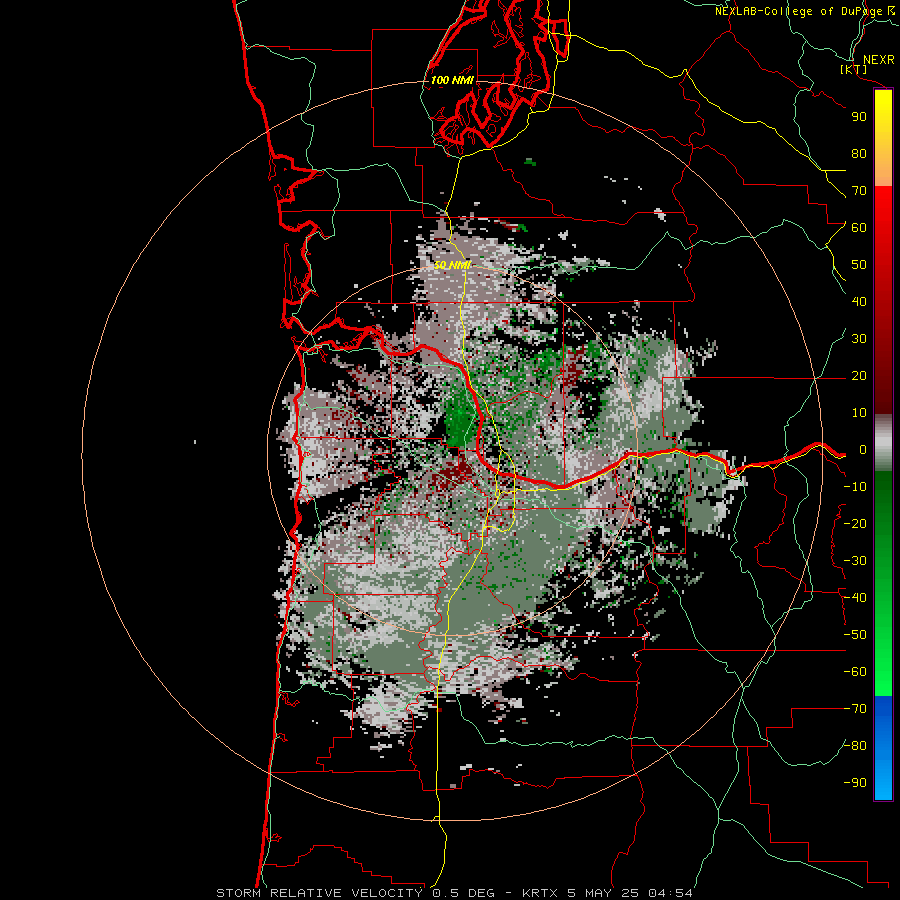Click the NEXR label above the scale
This screenshot has height=900, width=900.
click(879, 60)
